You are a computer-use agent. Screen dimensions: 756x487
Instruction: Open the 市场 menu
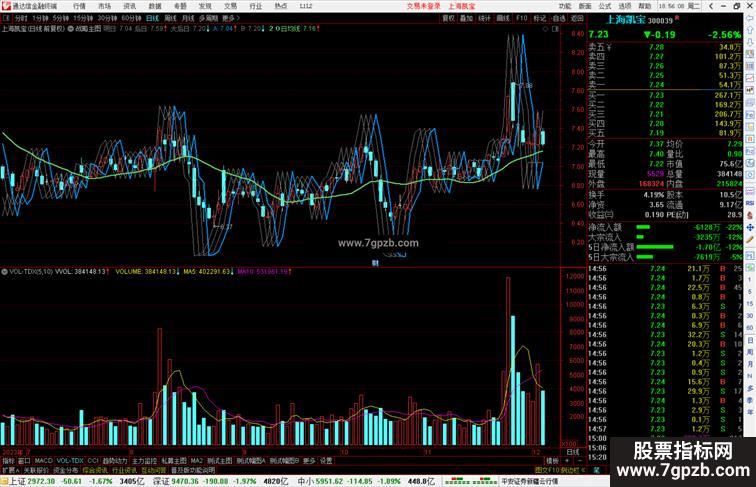coord(104,6)
